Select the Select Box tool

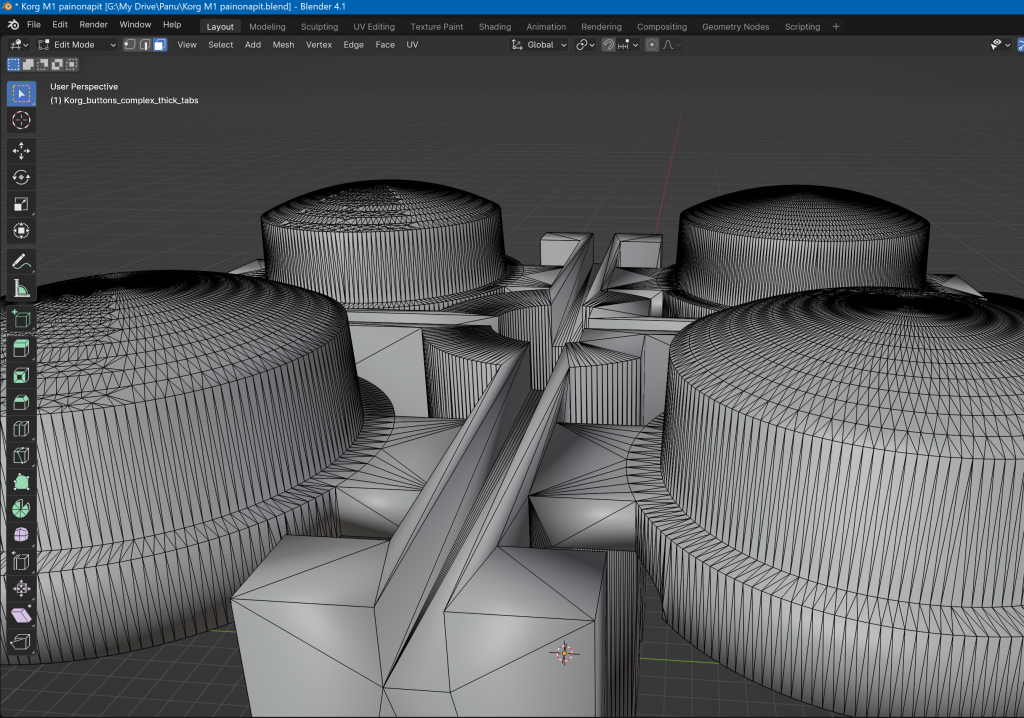[21, 94]
